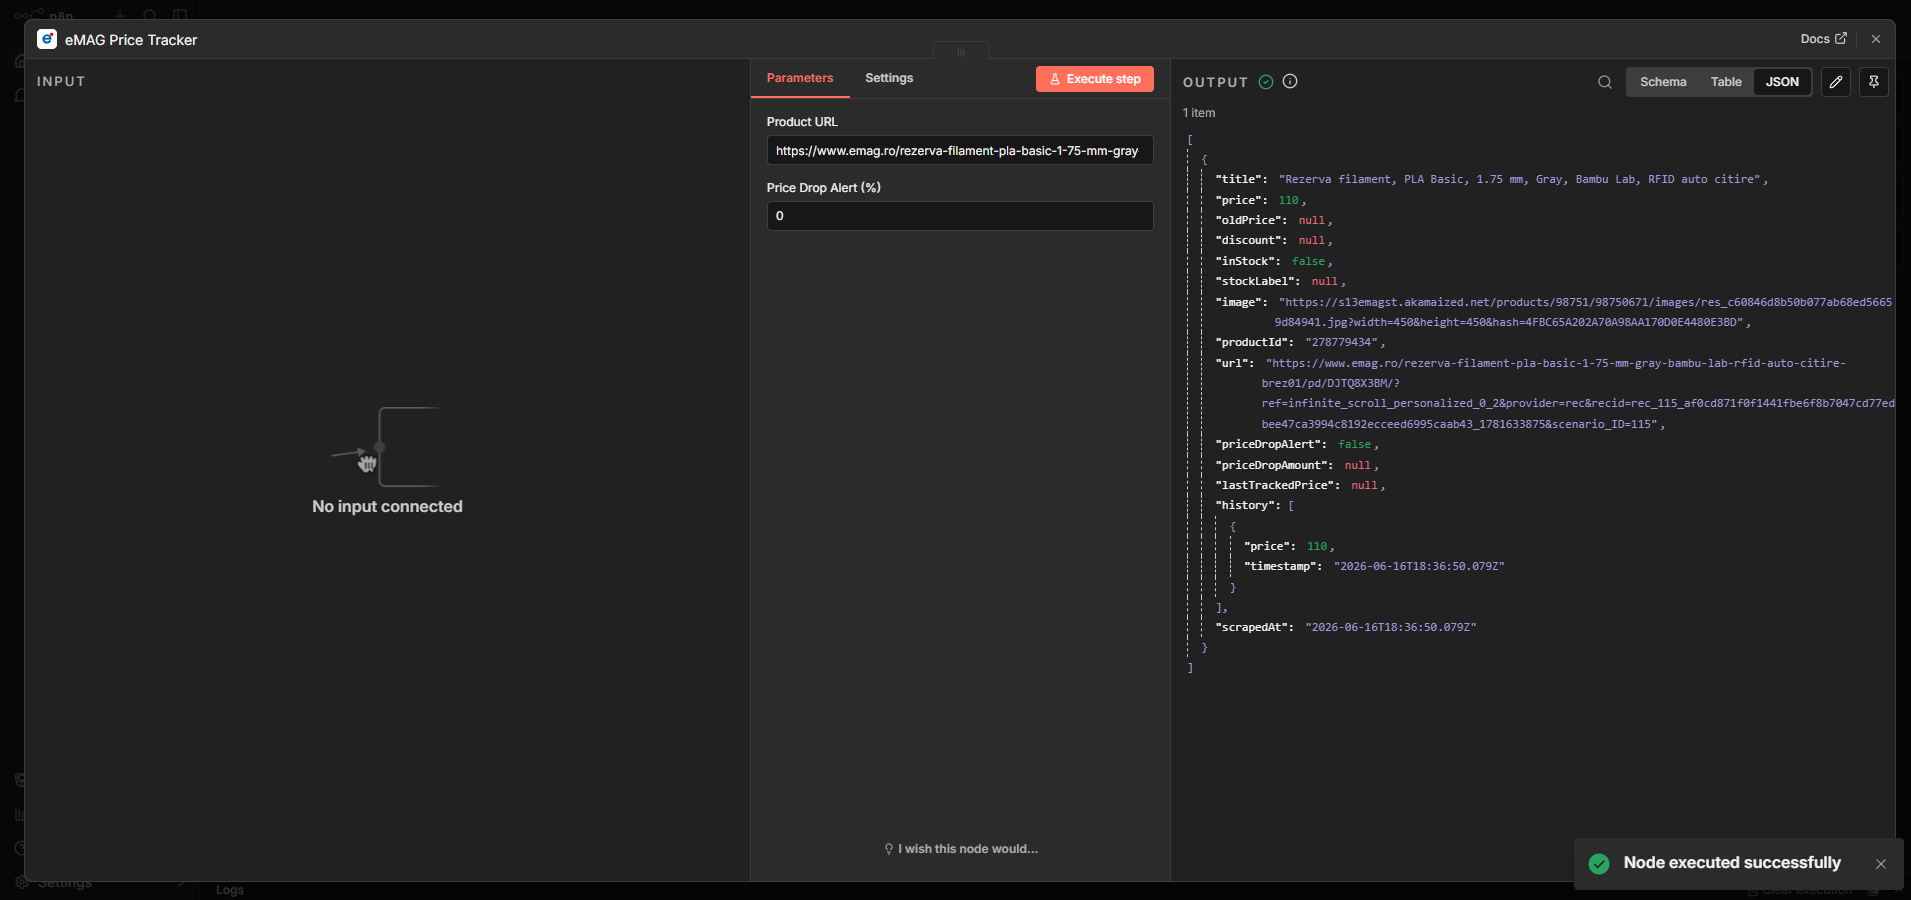Edit the Price Drop Alert percent field
This screenshot has height=900, width=1911.
click(960, 216)
